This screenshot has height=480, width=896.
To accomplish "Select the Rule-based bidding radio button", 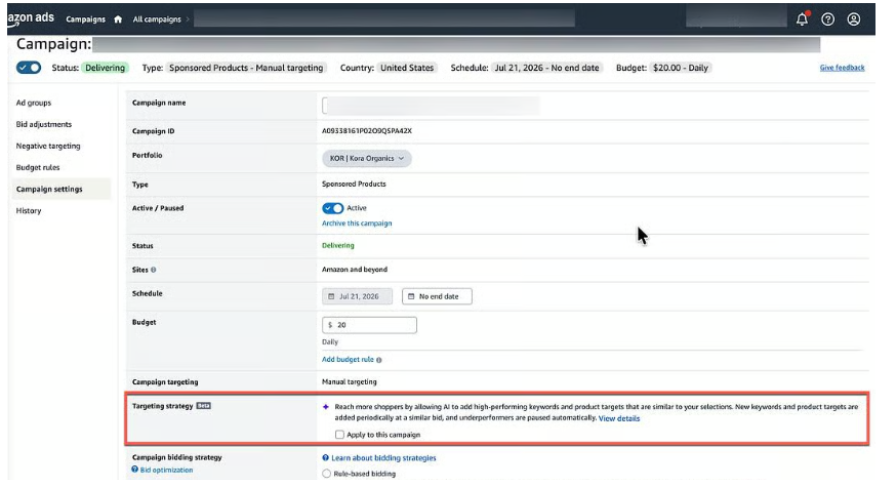I will (326, 474).
